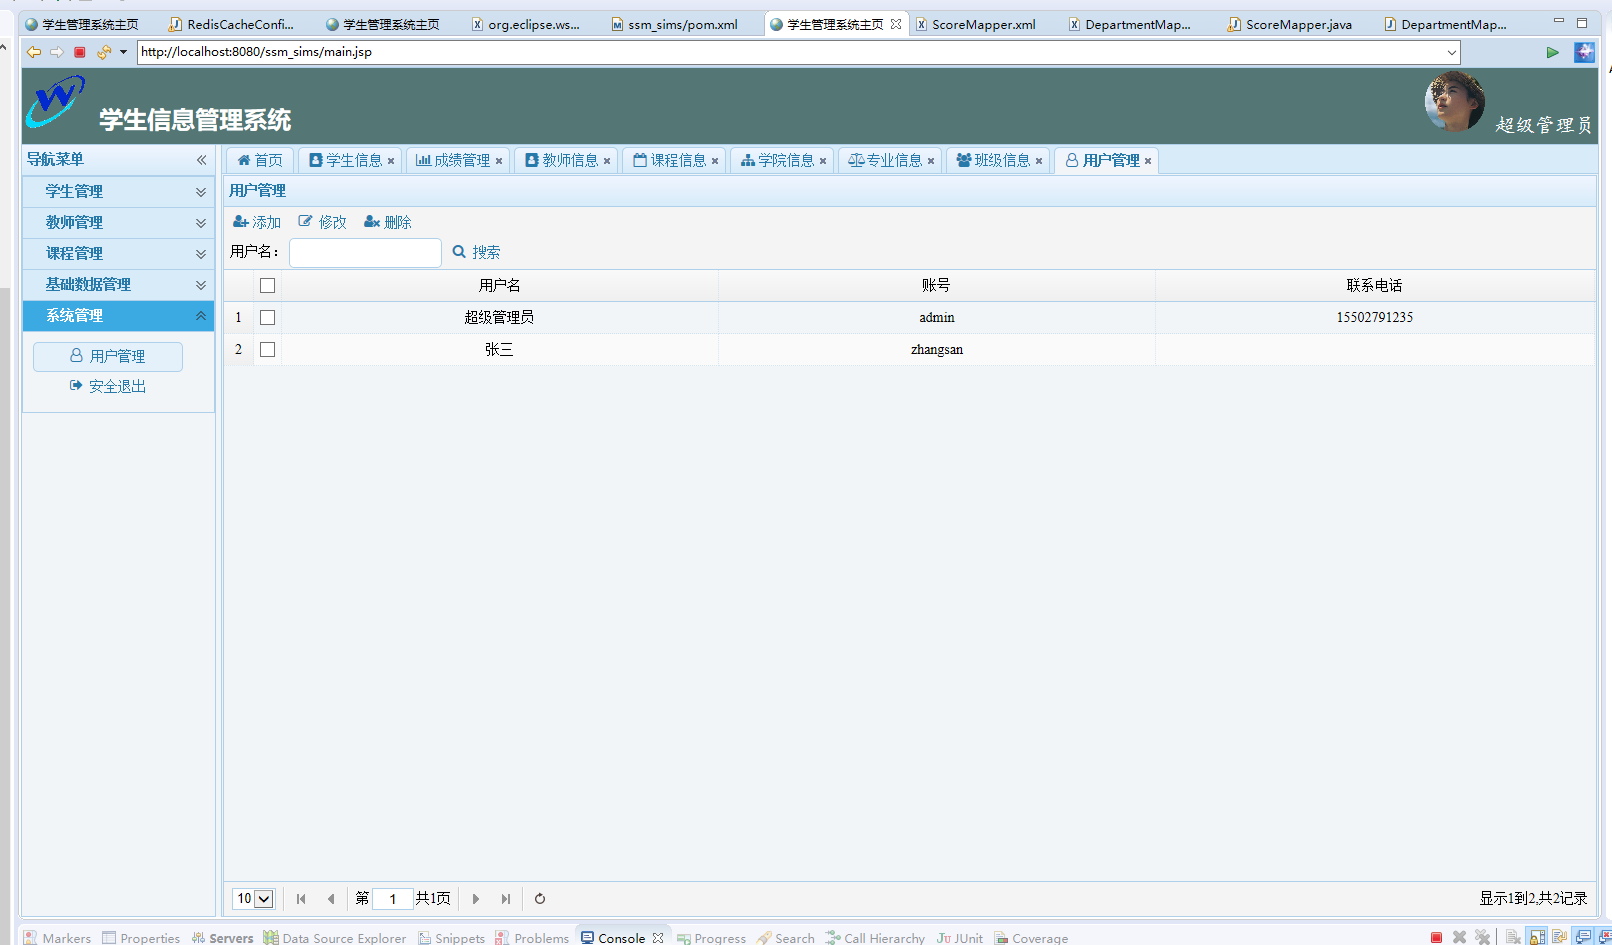Click the browser back arrow icon
Image resolution: width=1612 pixels, height=945 pixels.
click(33, 51)
